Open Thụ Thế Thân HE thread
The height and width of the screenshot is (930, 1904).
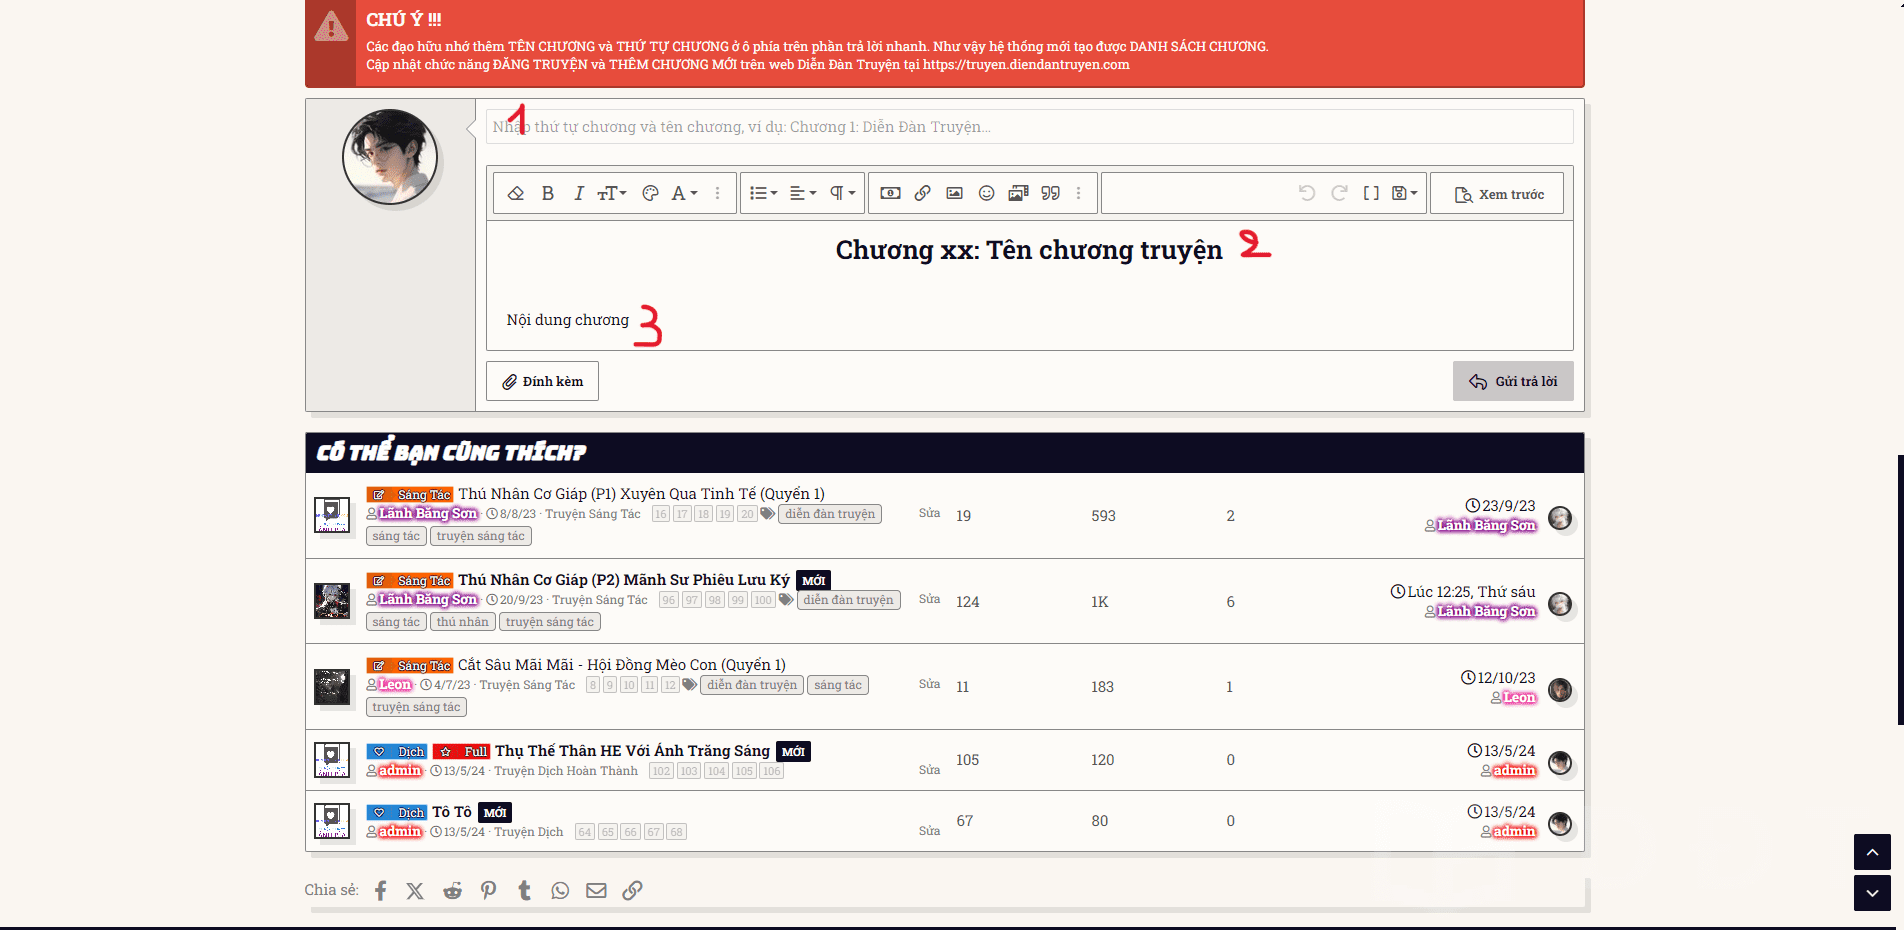coord(632,751)
